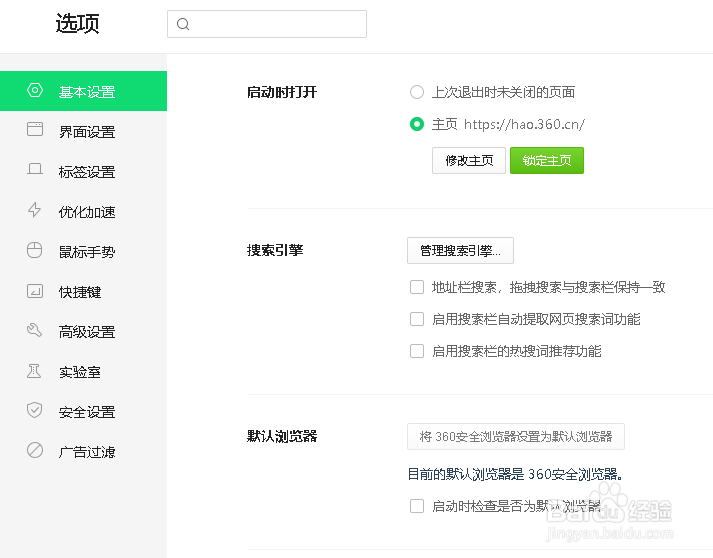Click the basic settings hexagon icon
The height and width of the screenshot is (558, 713).
coord(35,91)
